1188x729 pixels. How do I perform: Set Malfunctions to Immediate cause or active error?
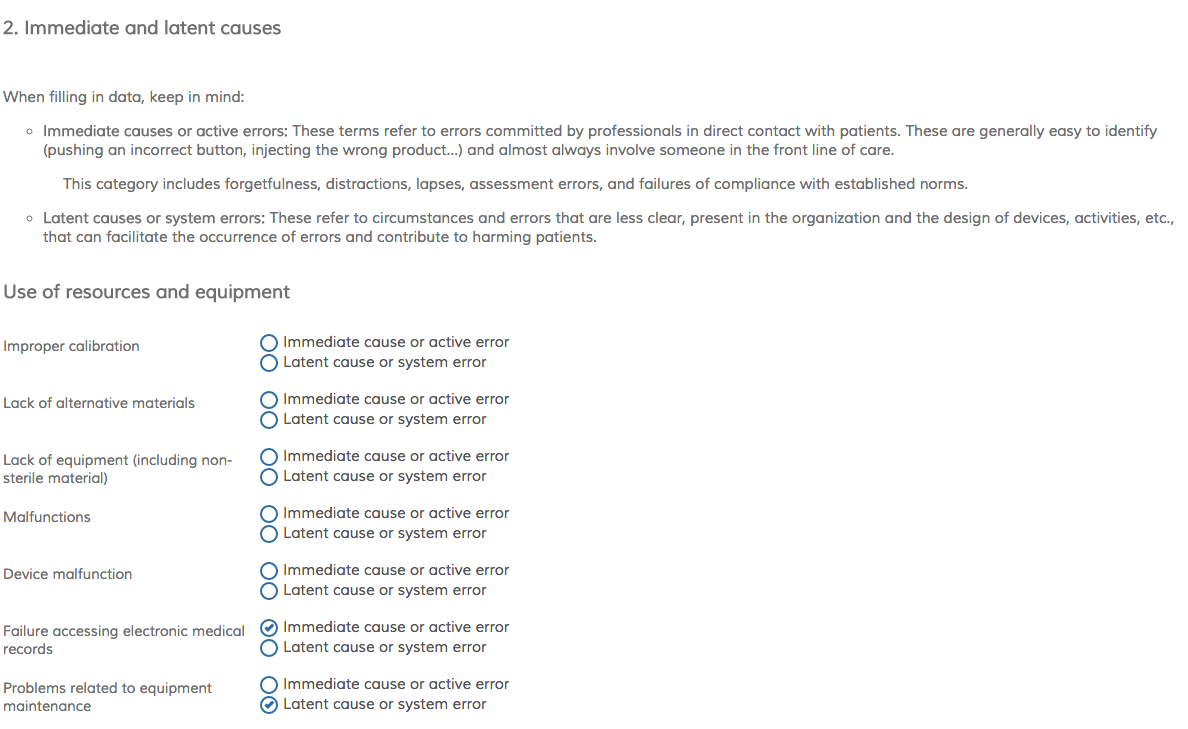(x=269, y=514)
